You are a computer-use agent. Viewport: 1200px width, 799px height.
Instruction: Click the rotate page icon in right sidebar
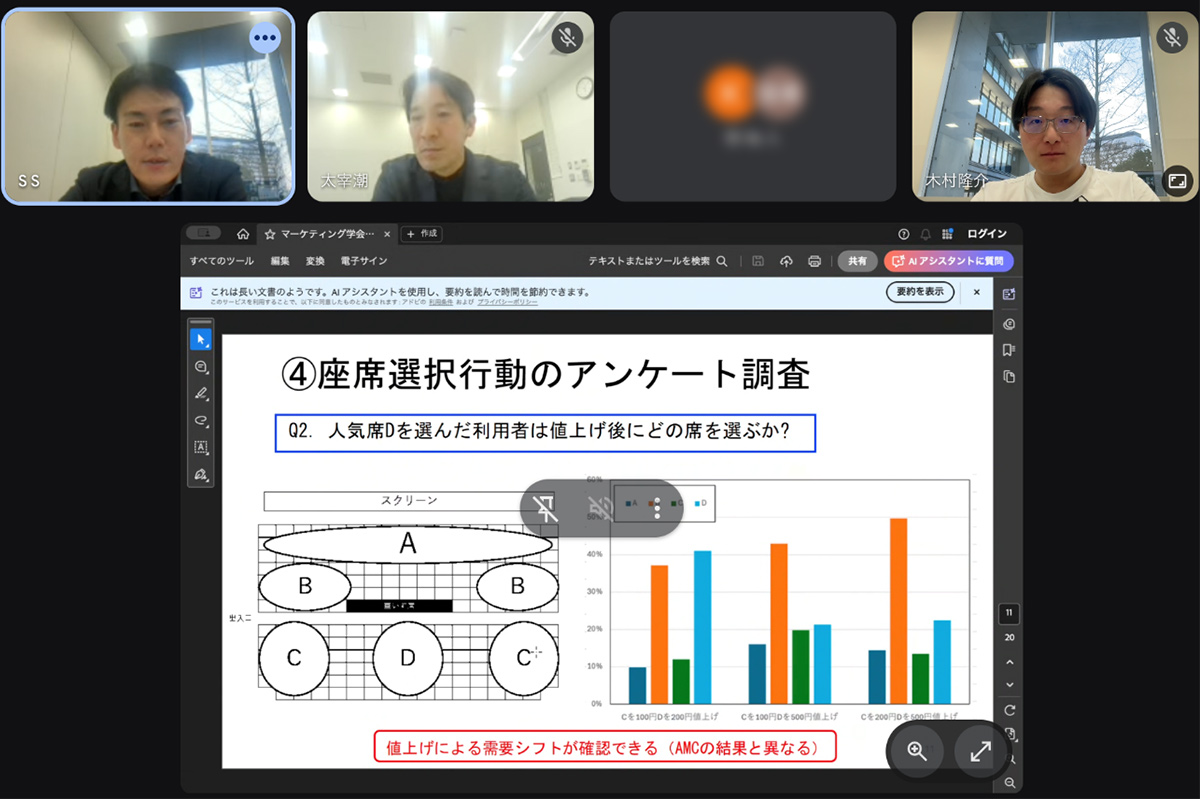pos(1010,710)
